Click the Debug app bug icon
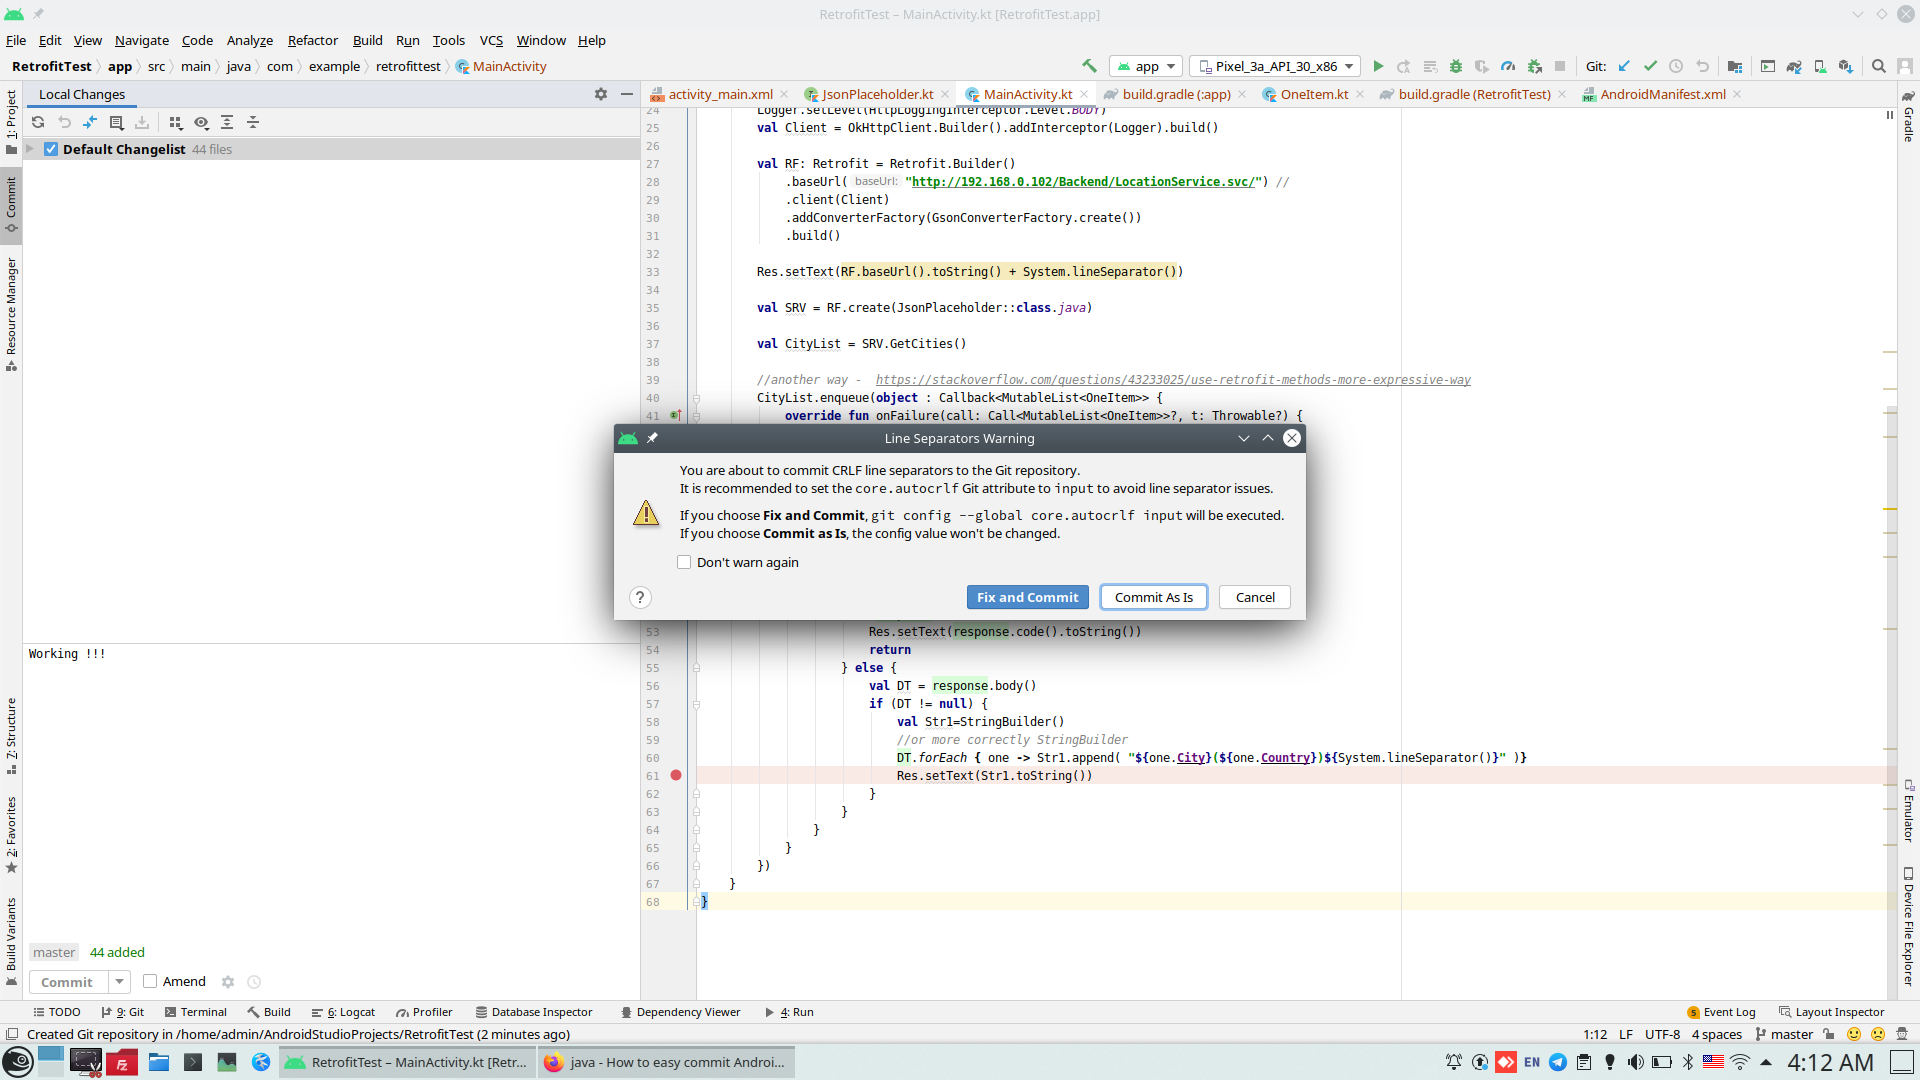The width and height of the screenshot is (1920, 1080). coord(1456,67)
